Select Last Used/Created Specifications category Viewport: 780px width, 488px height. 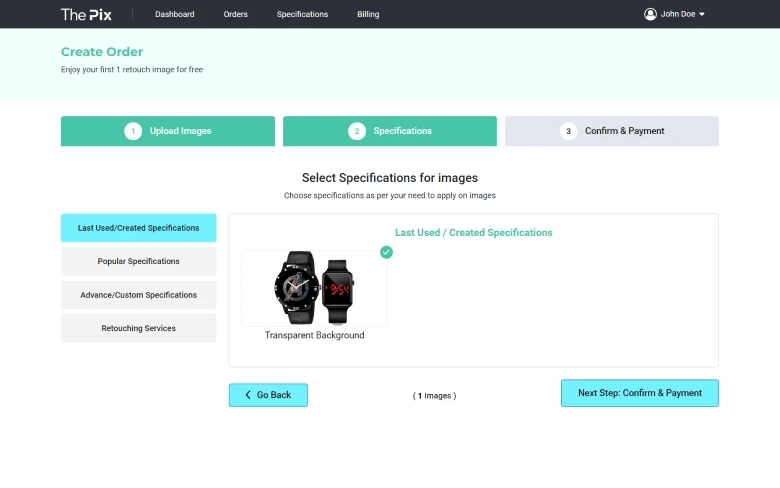(138, 228)
